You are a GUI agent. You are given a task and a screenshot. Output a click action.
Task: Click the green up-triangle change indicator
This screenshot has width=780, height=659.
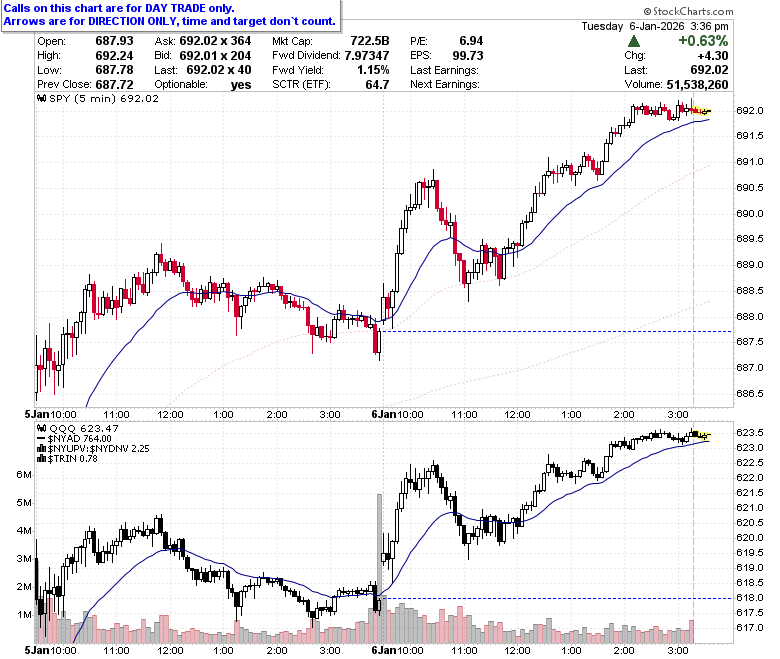[634, 41]
